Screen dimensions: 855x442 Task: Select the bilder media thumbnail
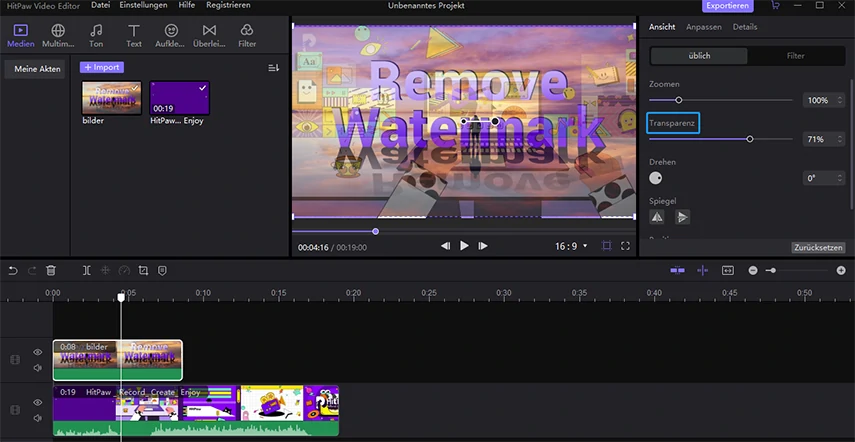[x=112, y=98]
